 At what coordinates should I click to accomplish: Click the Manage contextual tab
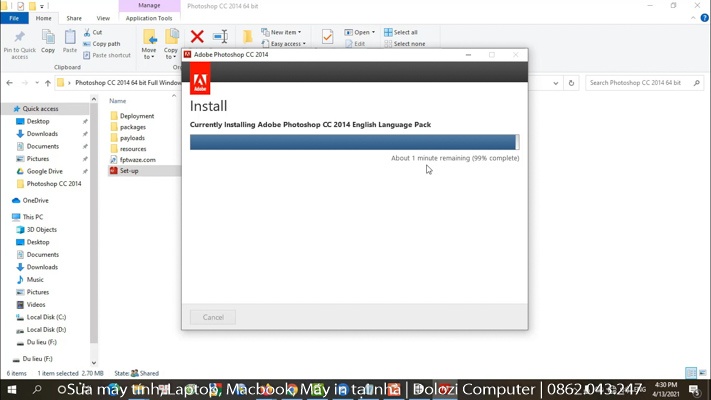[x=149, y=5]
